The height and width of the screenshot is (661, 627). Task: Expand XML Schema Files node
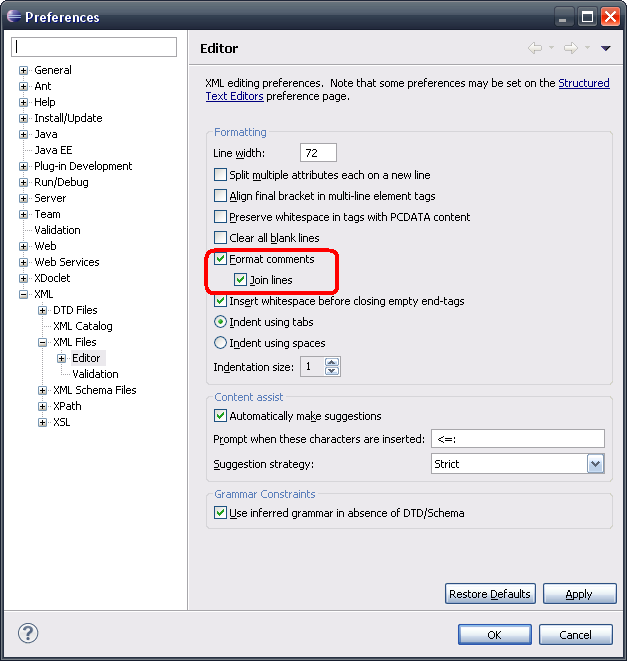[42, 391]
